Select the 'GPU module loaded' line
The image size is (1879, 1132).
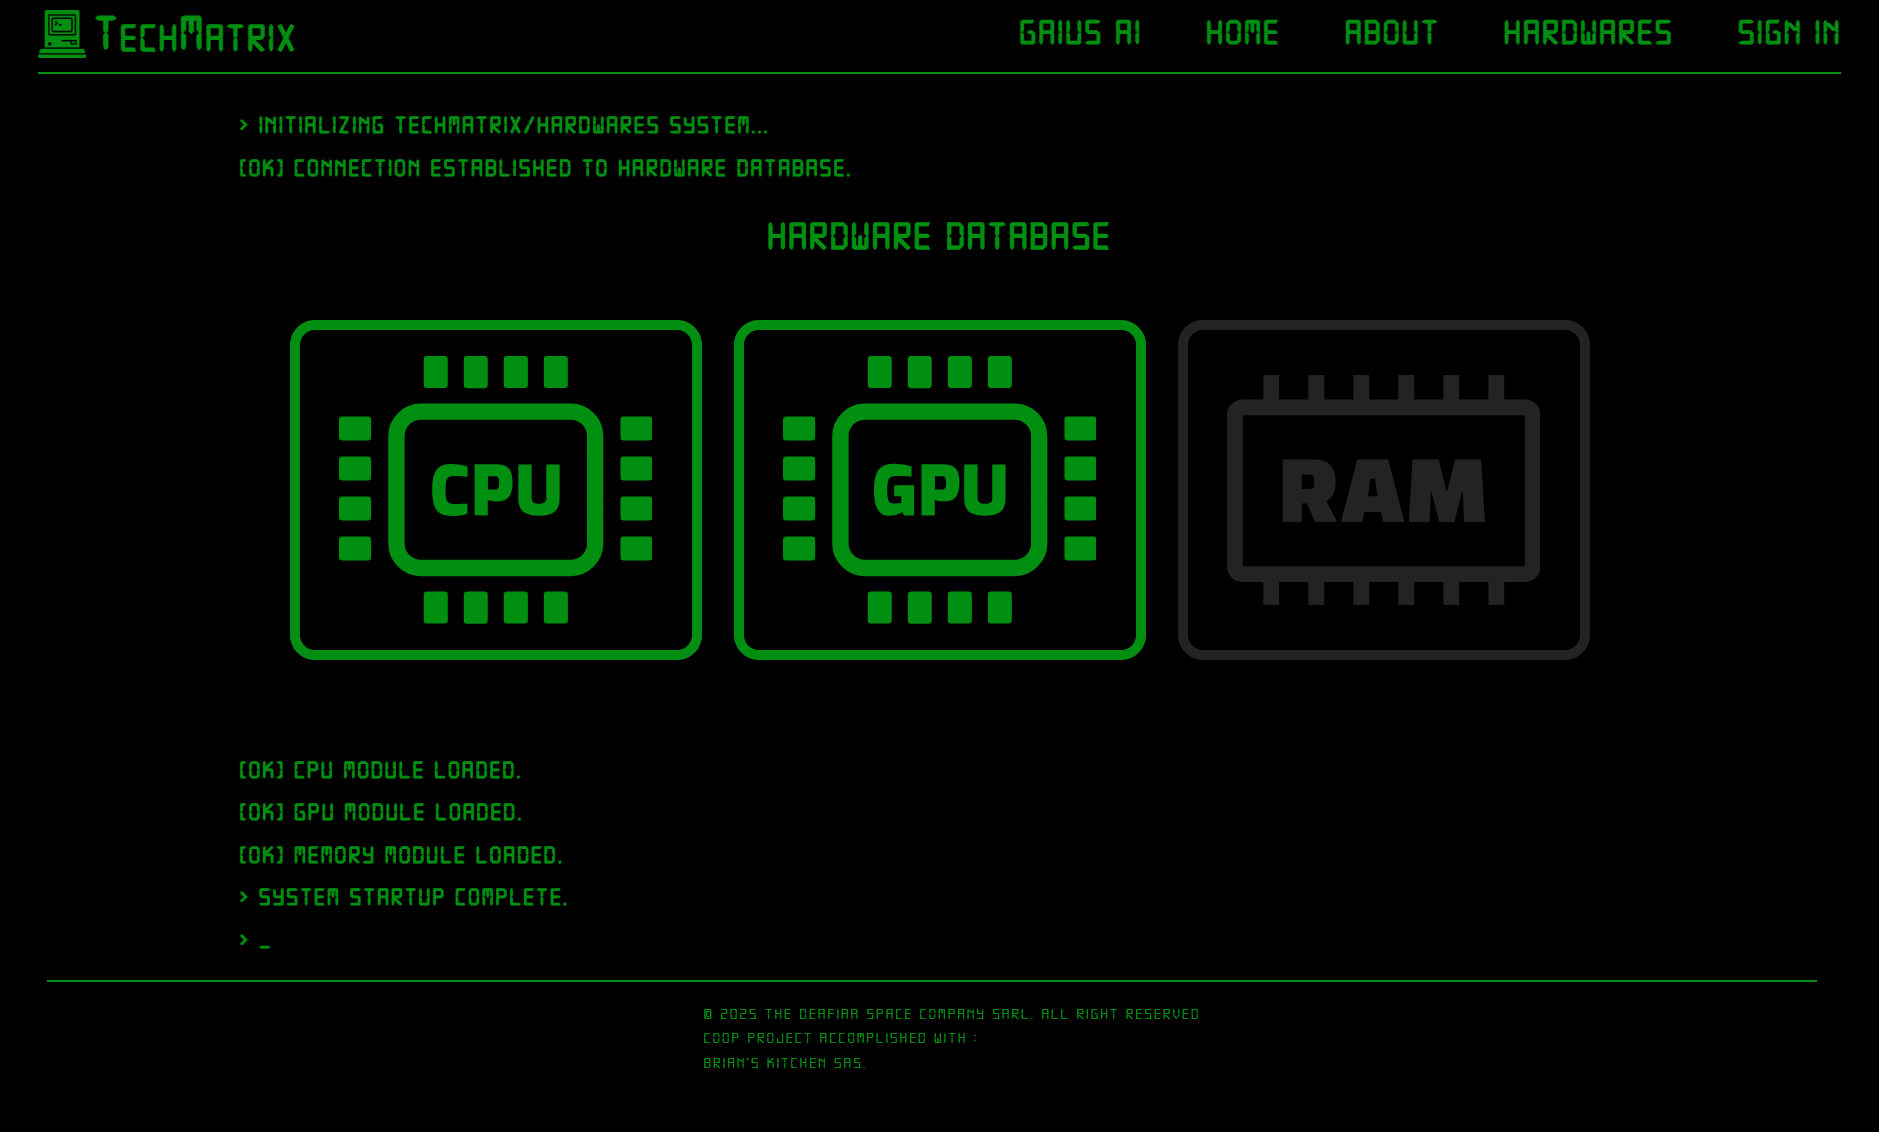381,812
